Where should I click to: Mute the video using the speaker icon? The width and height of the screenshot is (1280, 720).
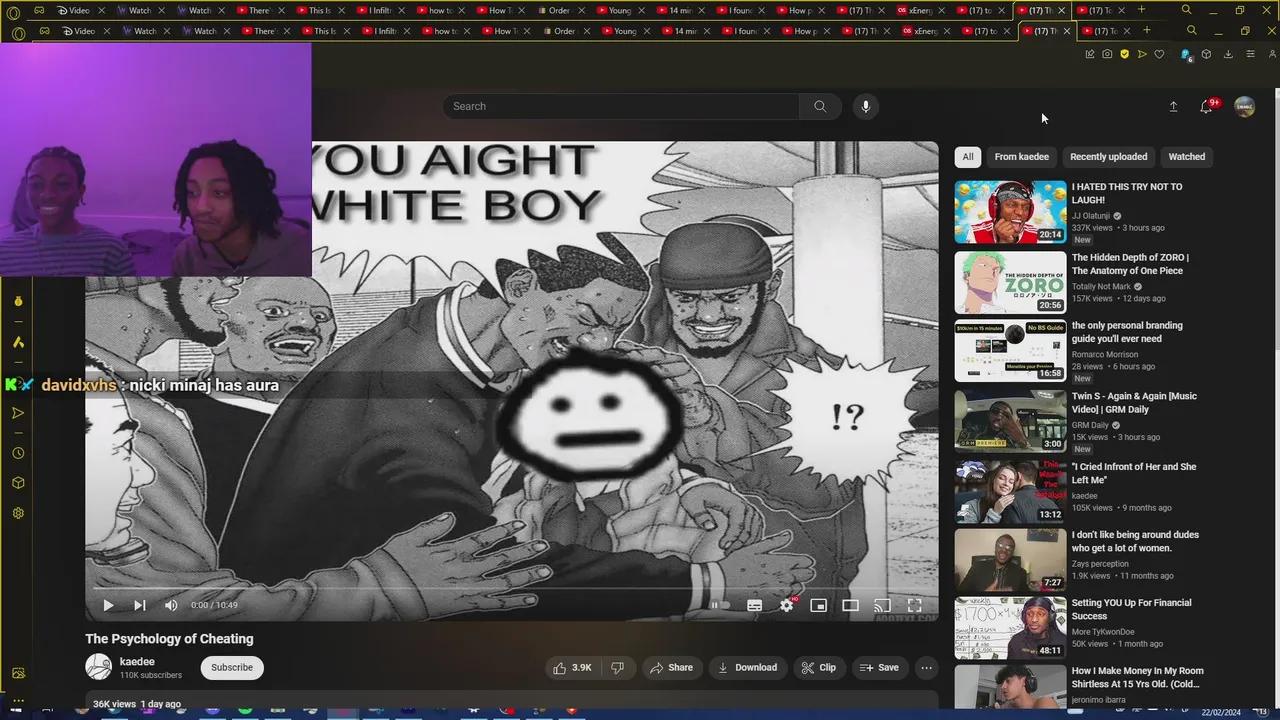[171, 605]
